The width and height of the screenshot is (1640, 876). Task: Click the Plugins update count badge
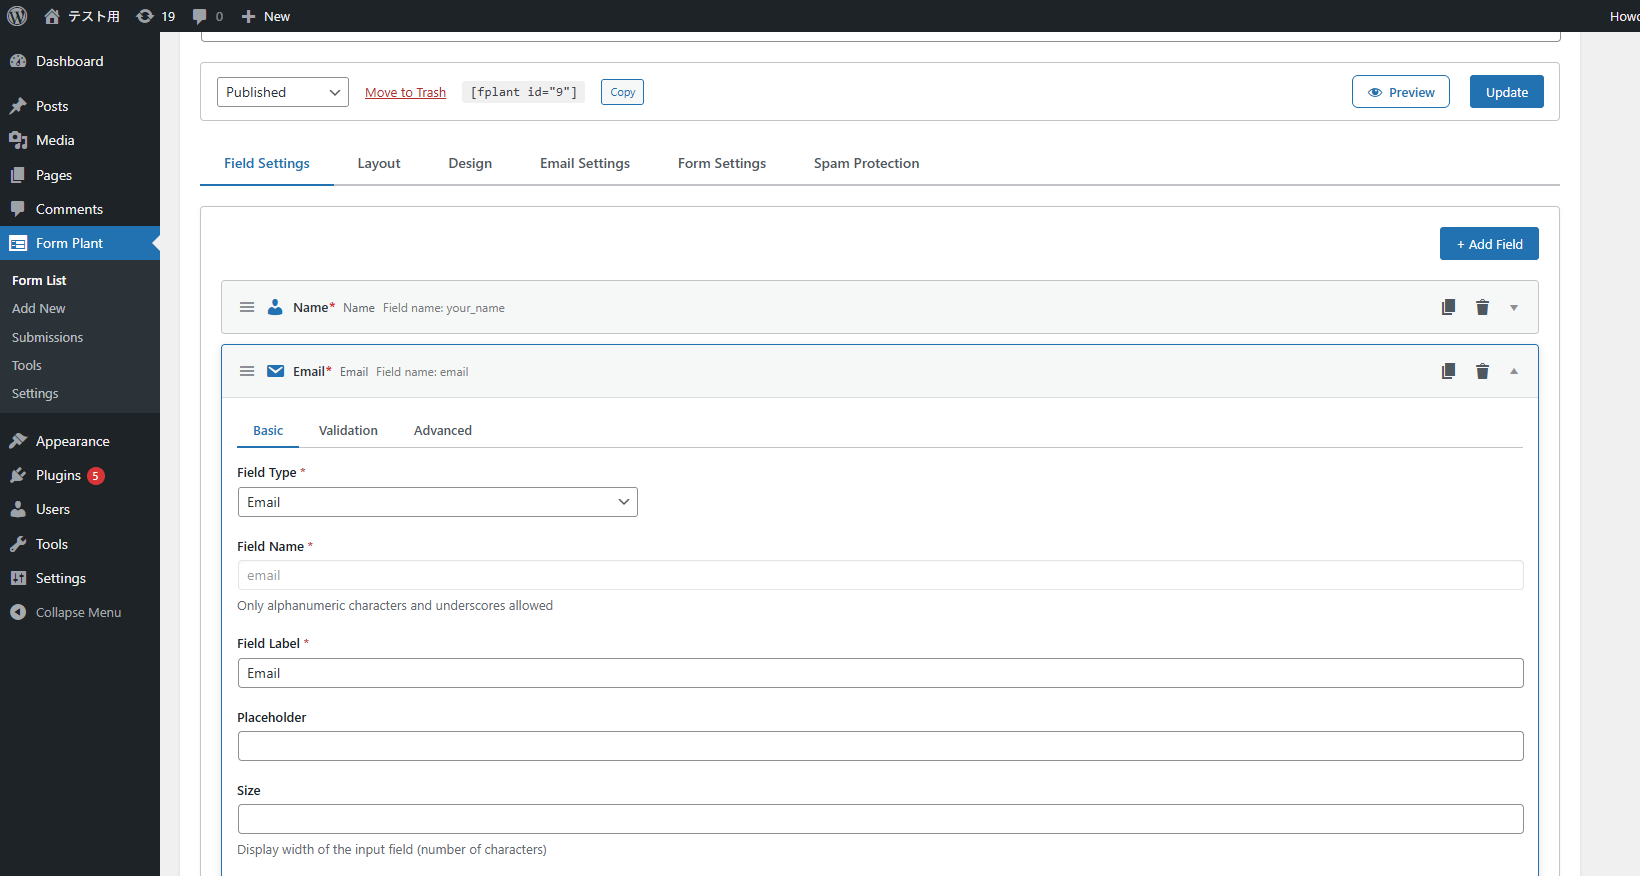[96, 476]
